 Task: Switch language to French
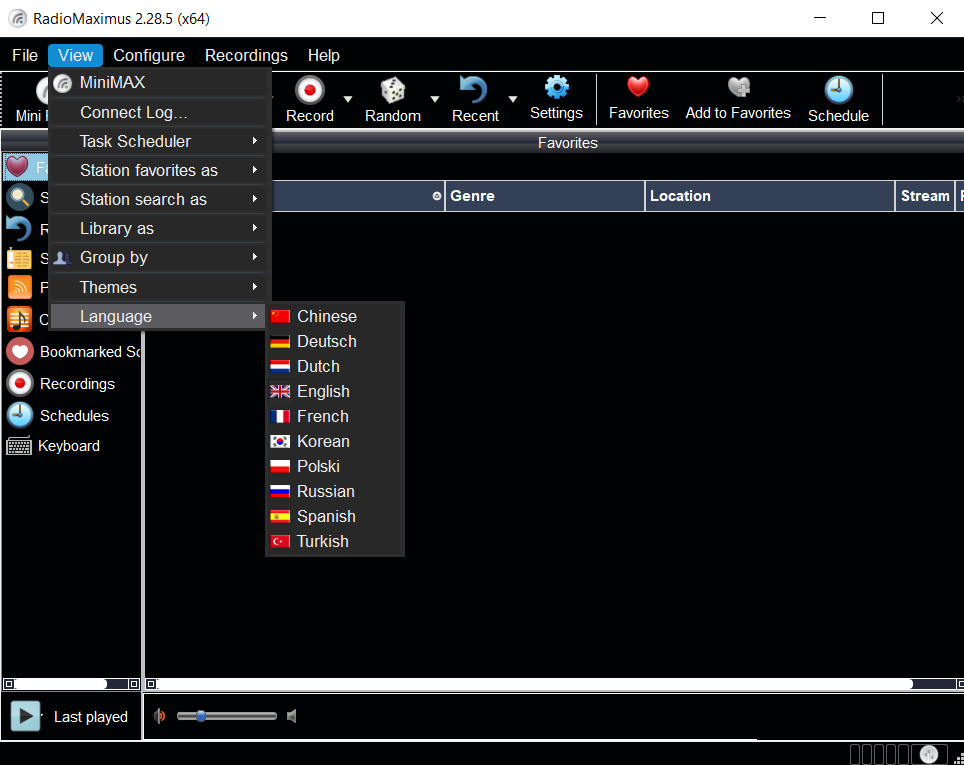click(335, 416)
